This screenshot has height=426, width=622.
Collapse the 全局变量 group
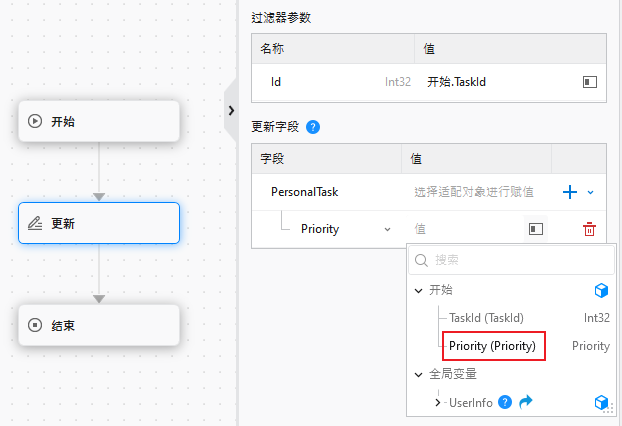tap(419, 374)
